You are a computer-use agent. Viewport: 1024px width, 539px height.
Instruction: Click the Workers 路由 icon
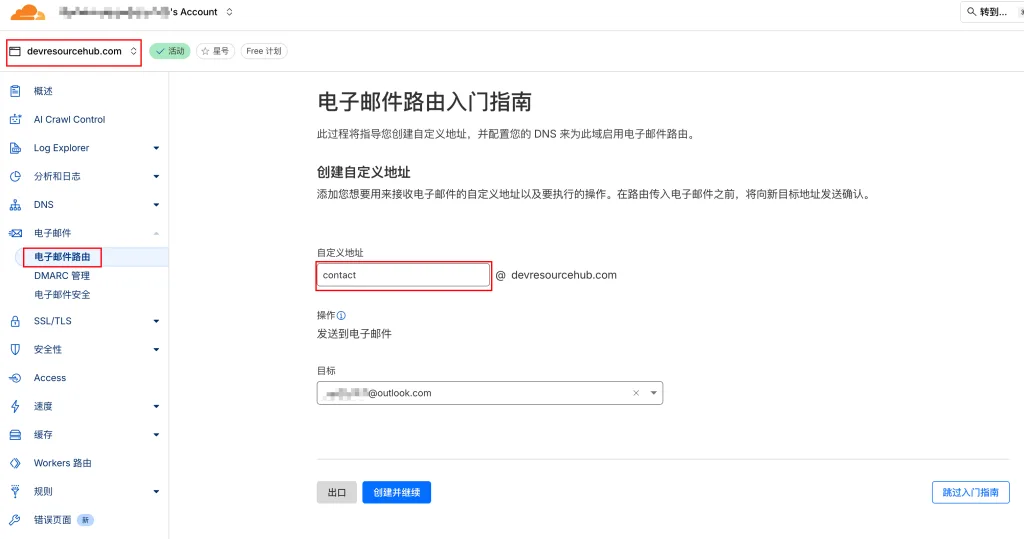pos(15,463)
